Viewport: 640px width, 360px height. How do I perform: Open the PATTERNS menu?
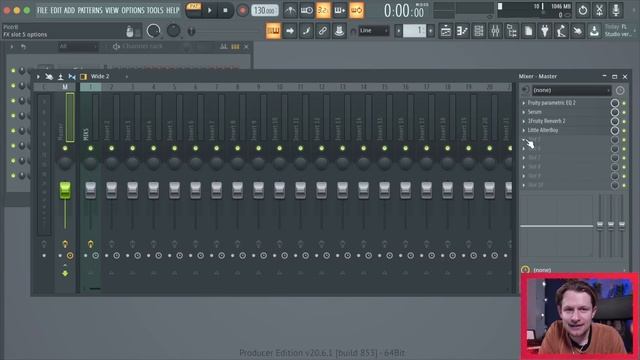click(x=89, y=10)
